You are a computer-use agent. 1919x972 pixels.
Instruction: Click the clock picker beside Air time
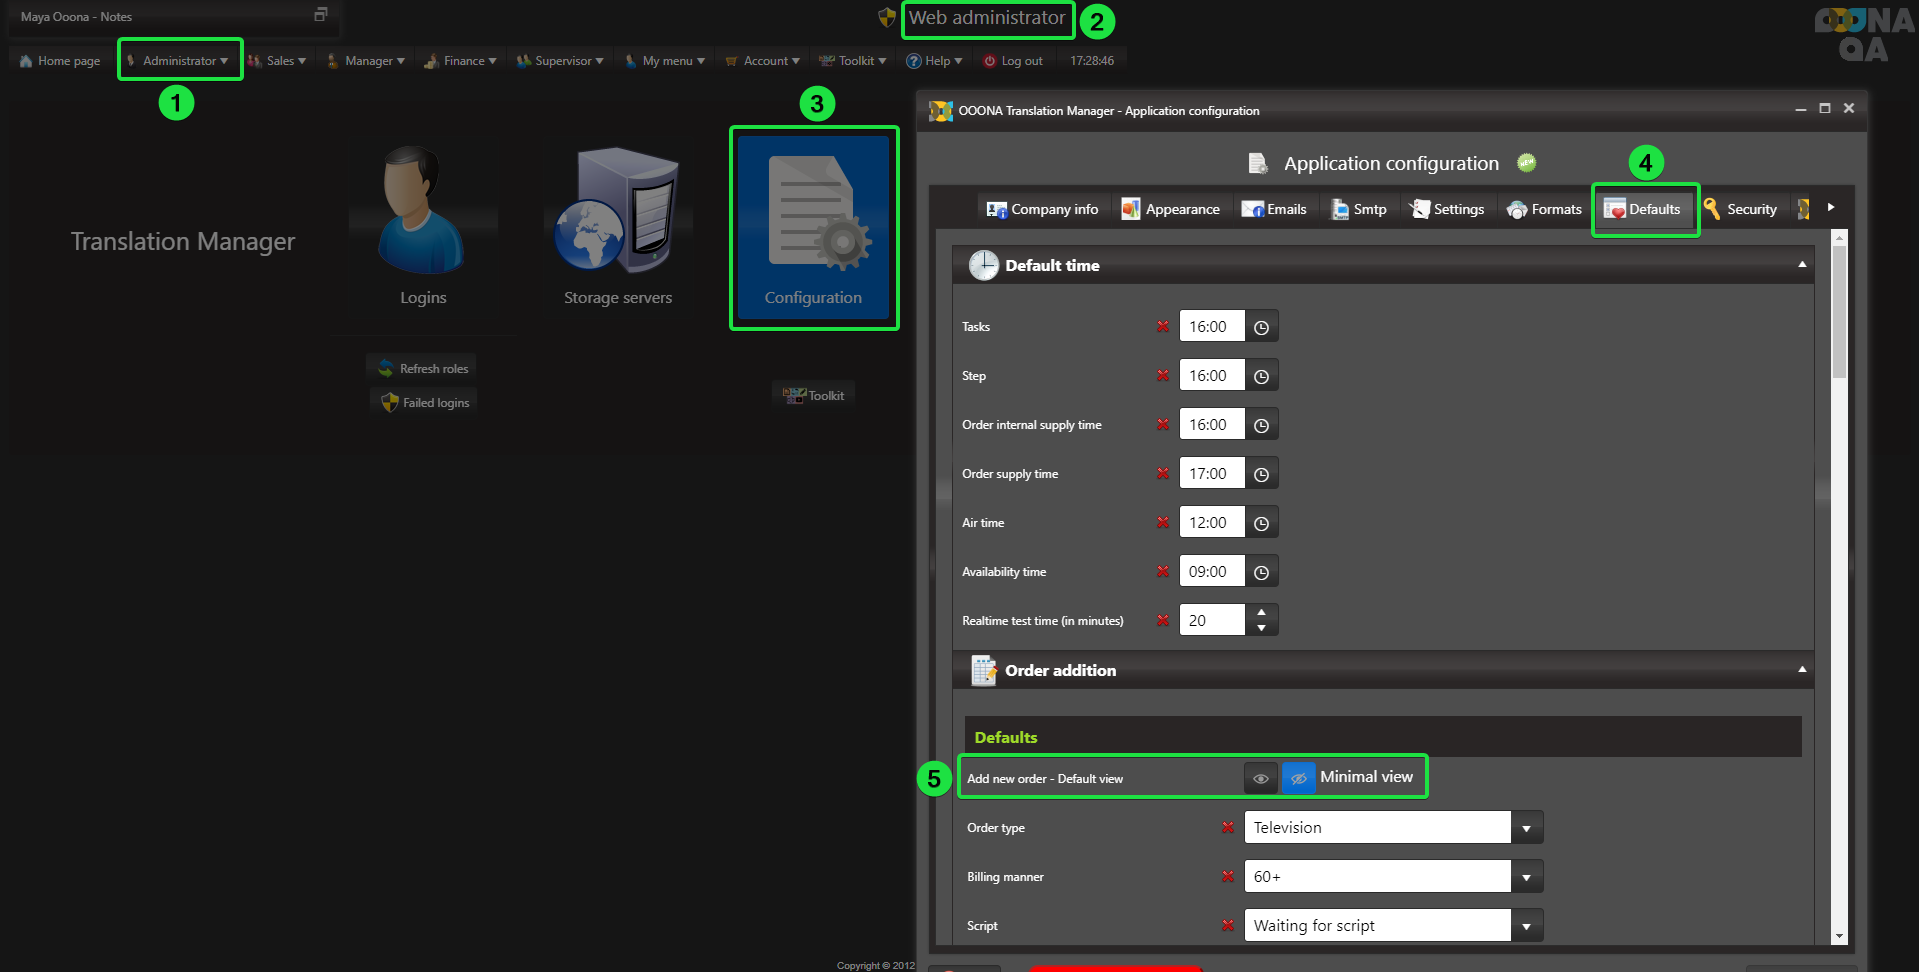1261,523
